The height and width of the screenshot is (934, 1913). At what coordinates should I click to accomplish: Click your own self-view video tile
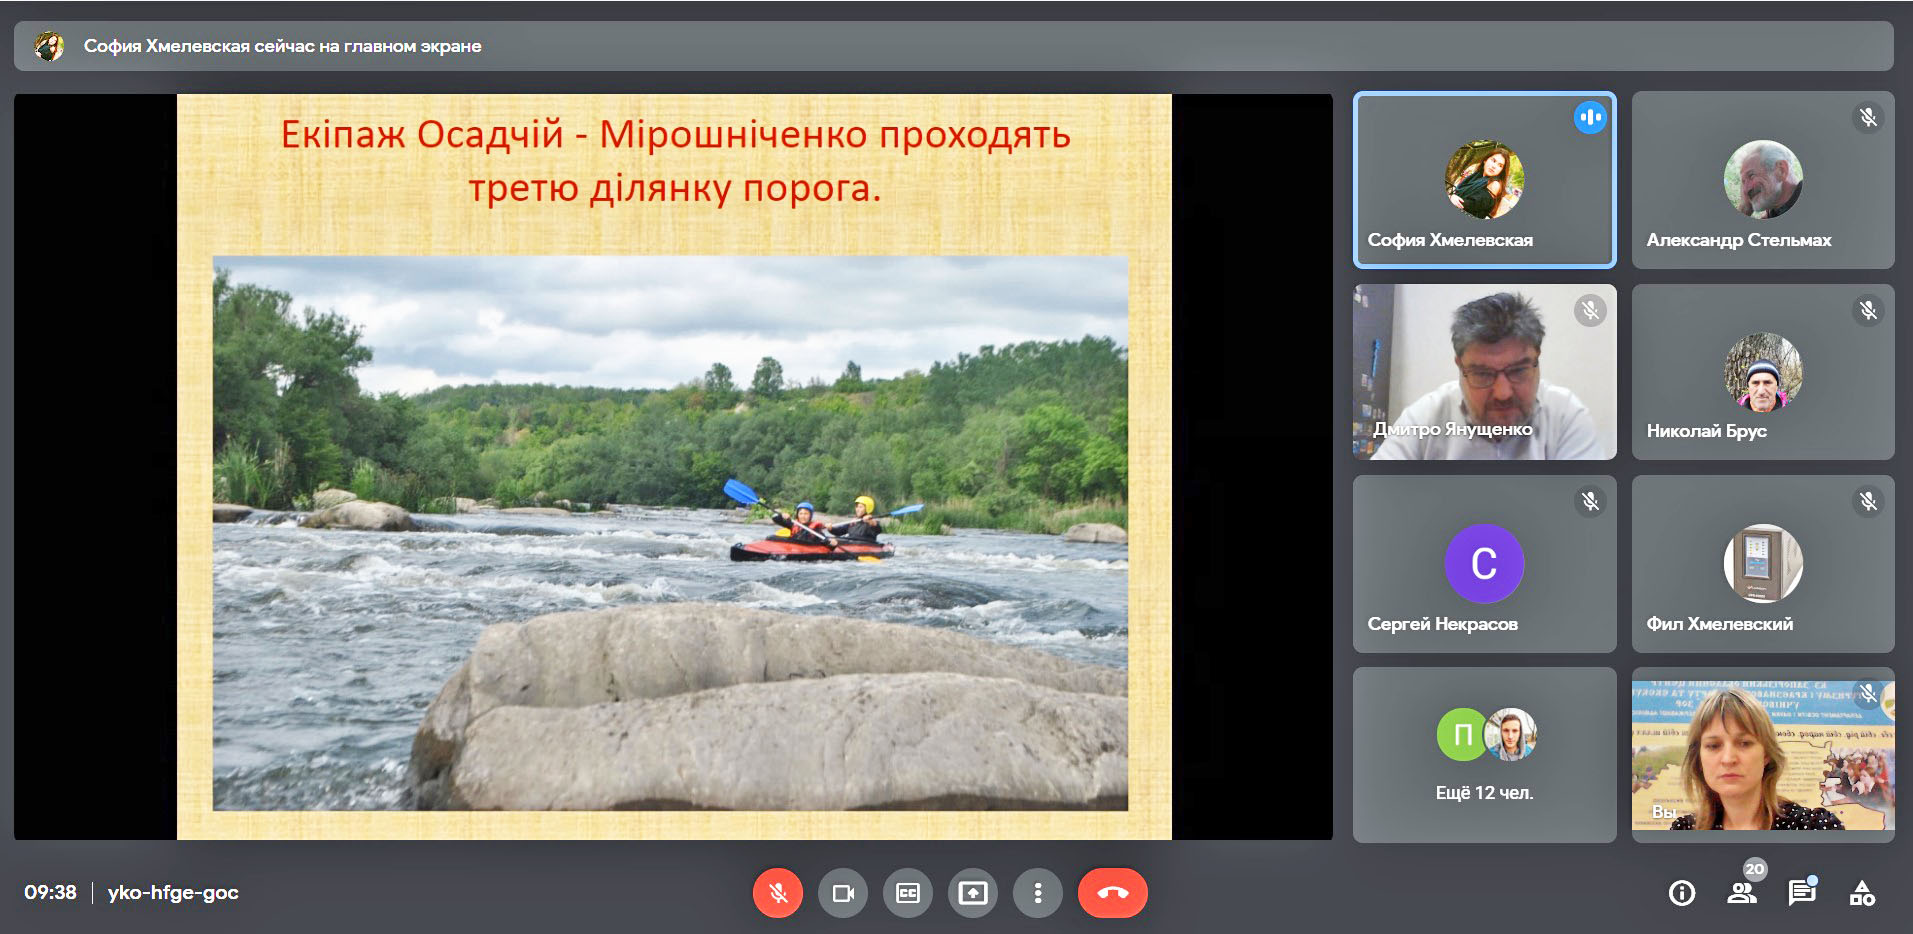1763,755
